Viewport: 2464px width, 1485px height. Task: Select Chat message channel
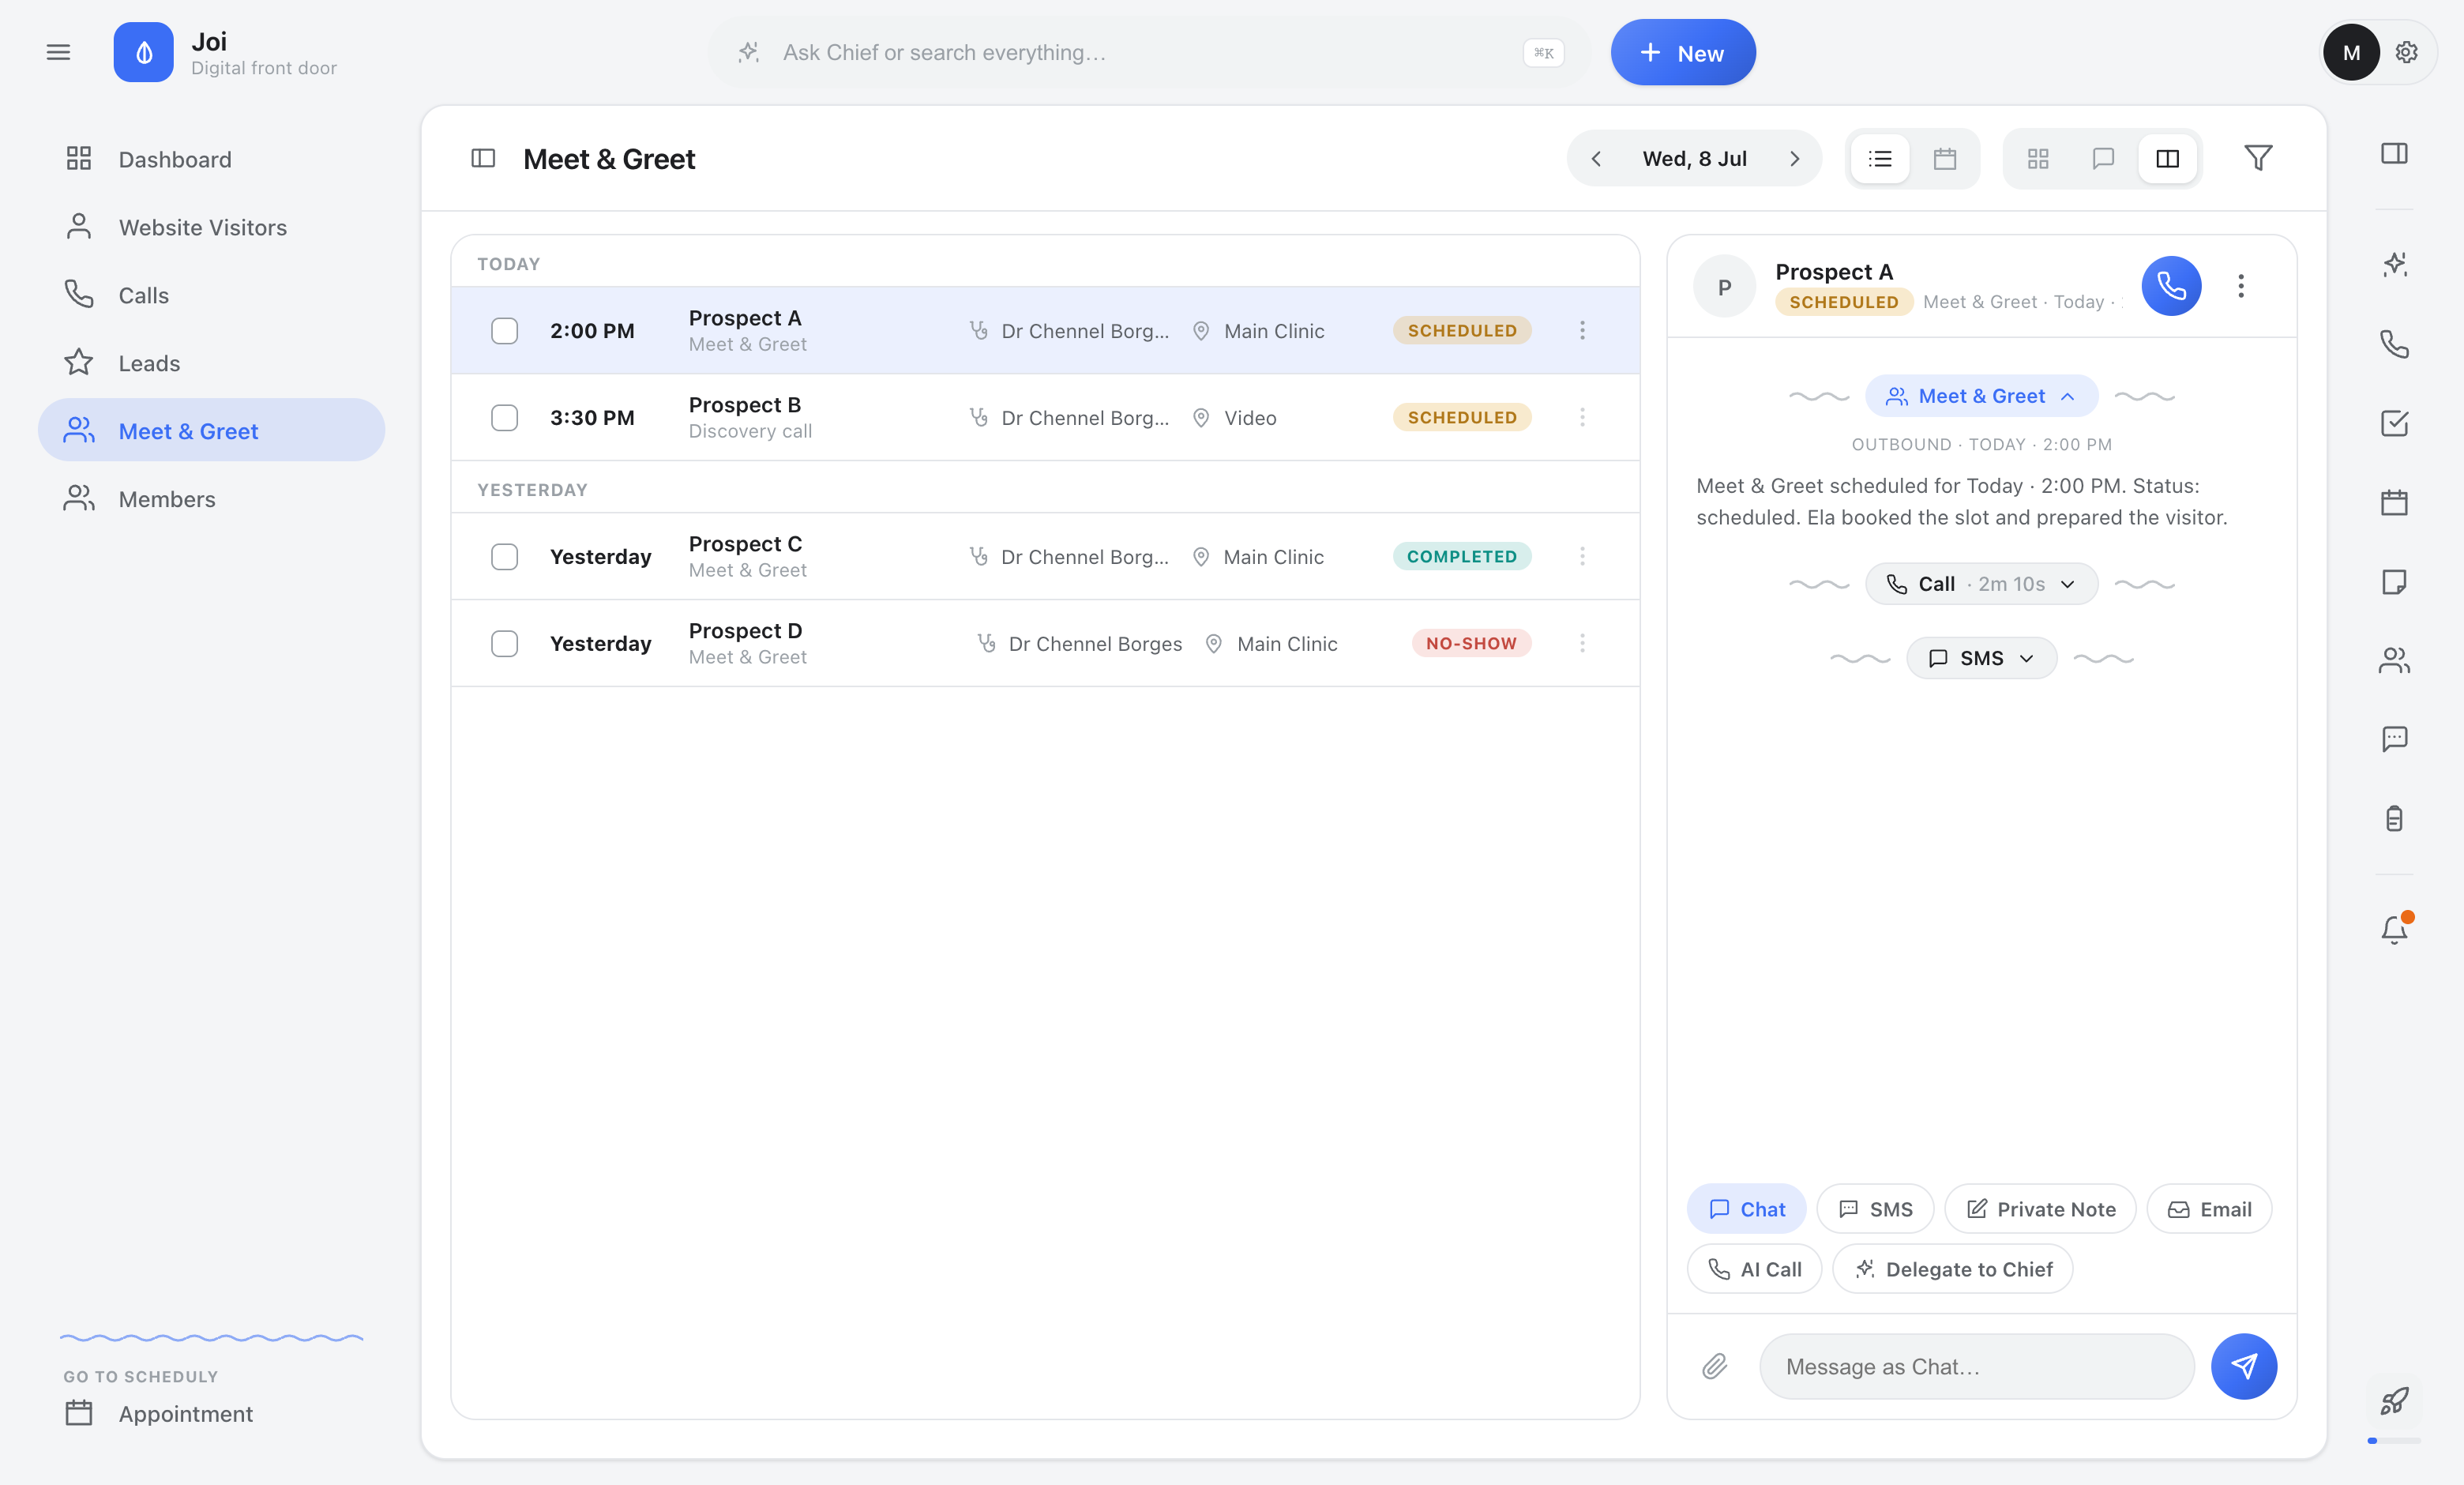pyautogui.click(x=1746, y=1209)
